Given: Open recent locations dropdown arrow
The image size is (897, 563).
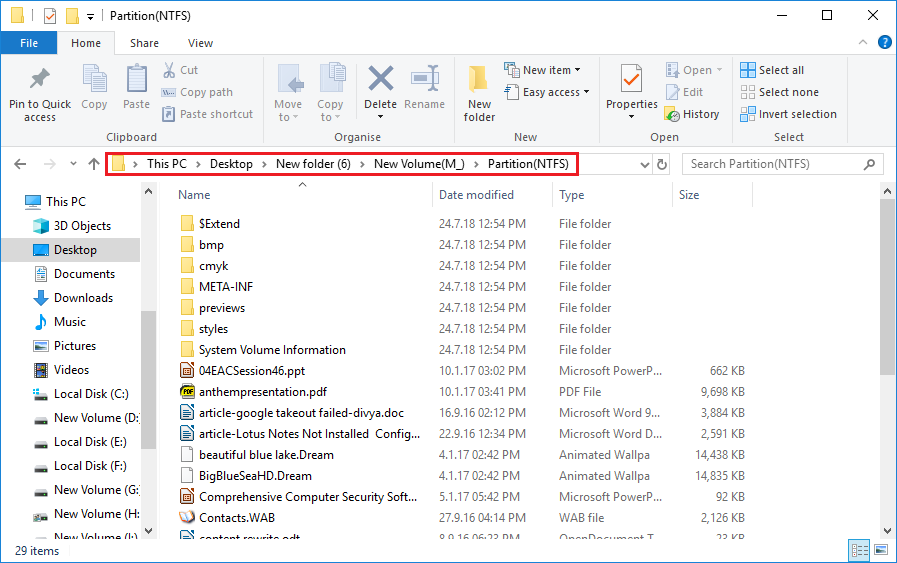Looking at the screenshot, I should 73,164.
